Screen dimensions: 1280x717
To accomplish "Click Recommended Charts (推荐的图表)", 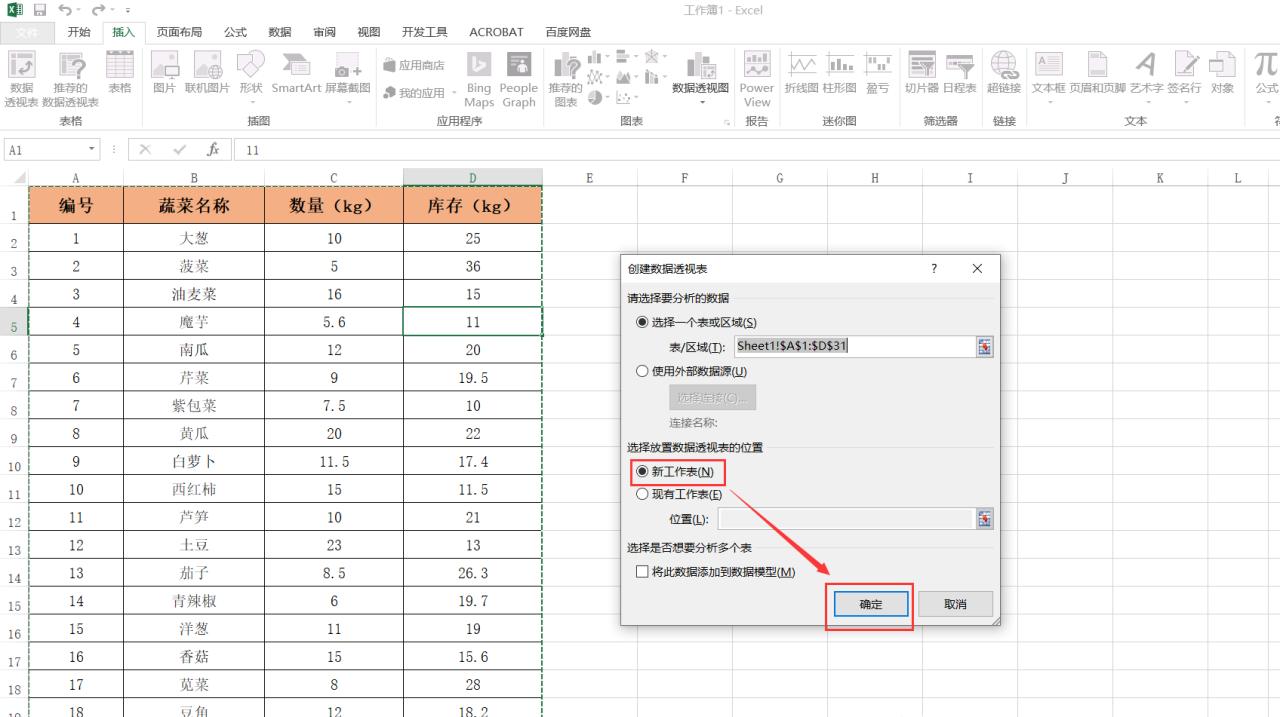I will 565,78.
